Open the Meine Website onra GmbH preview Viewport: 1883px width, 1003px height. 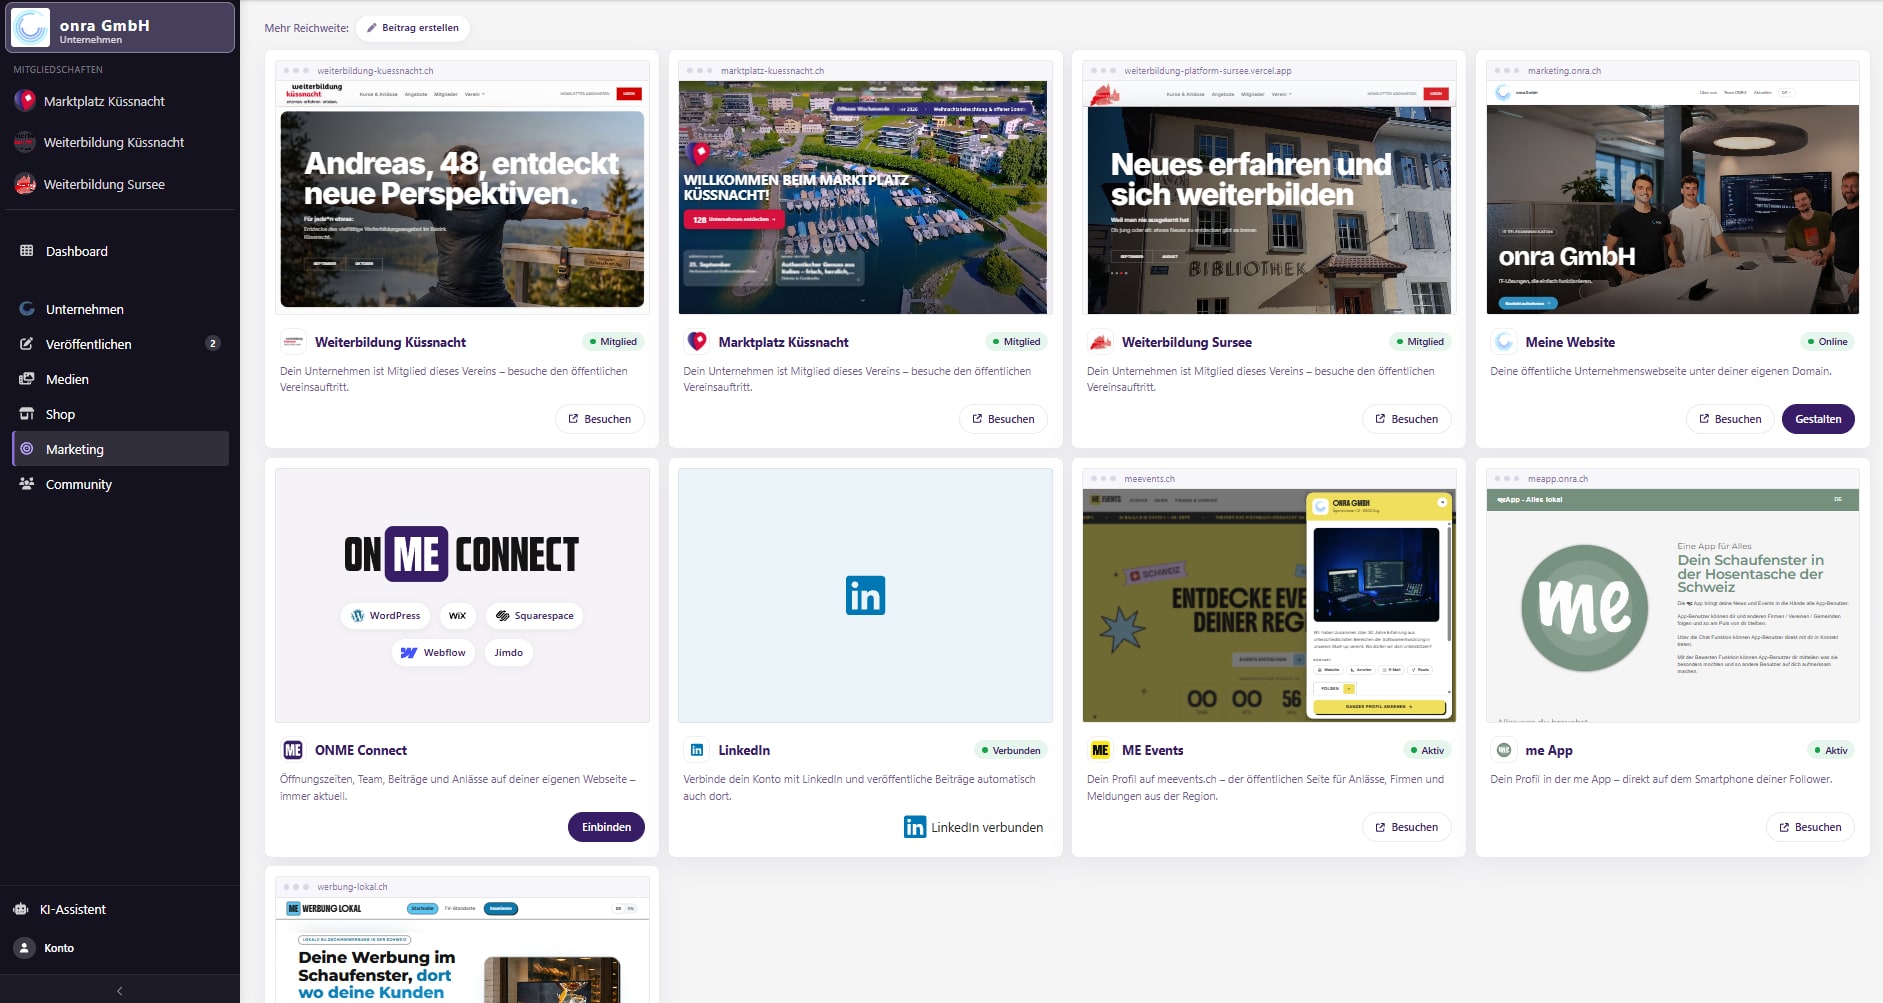click(1673, 188)
